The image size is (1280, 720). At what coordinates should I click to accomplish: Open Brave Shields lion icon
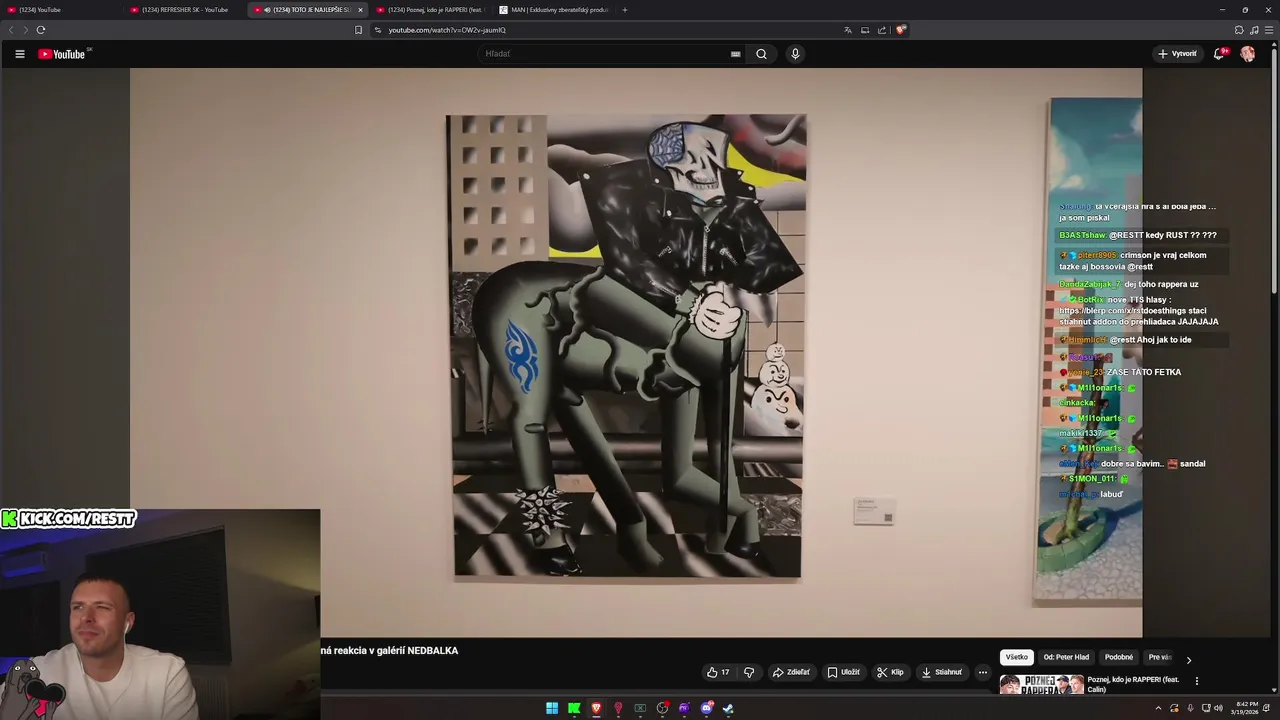pyautogui.click(x=901, y=30)
